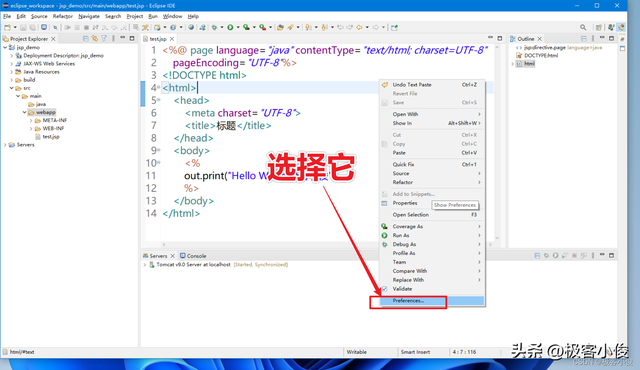Click the Smart Insert status bar entry

[415, 352]
